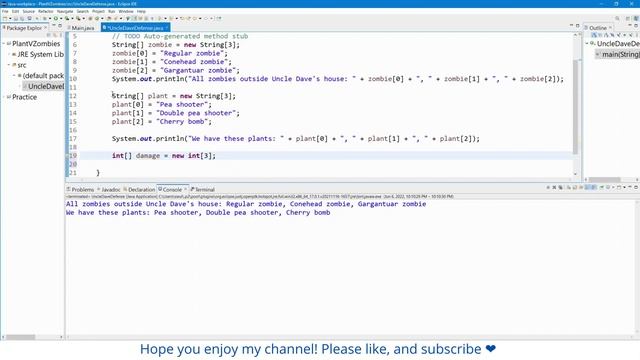Screen dimensions: 640x360
Task: Expand the Practice project node
Action: [4, 97]
